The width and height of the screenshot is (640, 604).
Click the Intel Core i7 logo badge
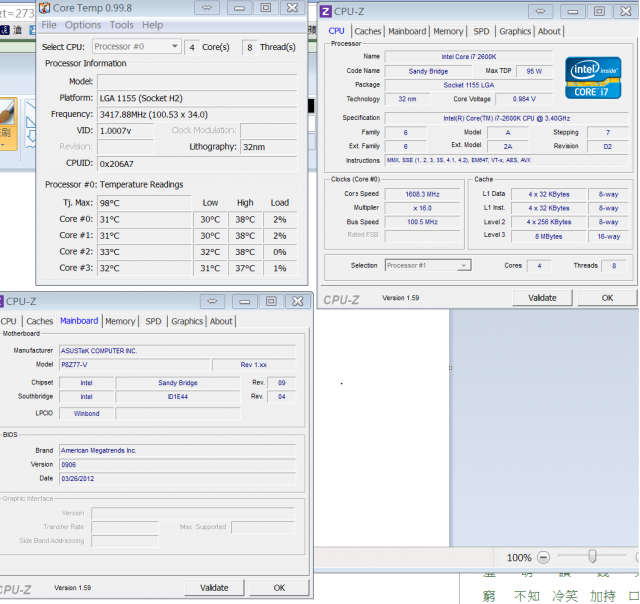coord(593,78)
